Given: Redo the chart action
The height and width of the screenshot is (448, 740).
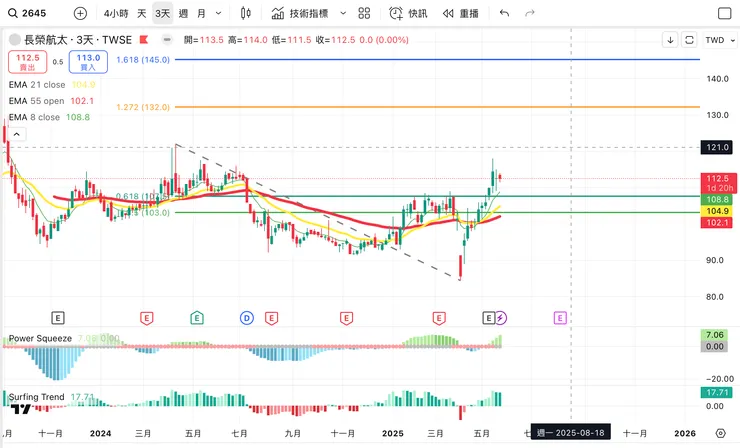Looking at the screenshot, I should pos(530,13).
